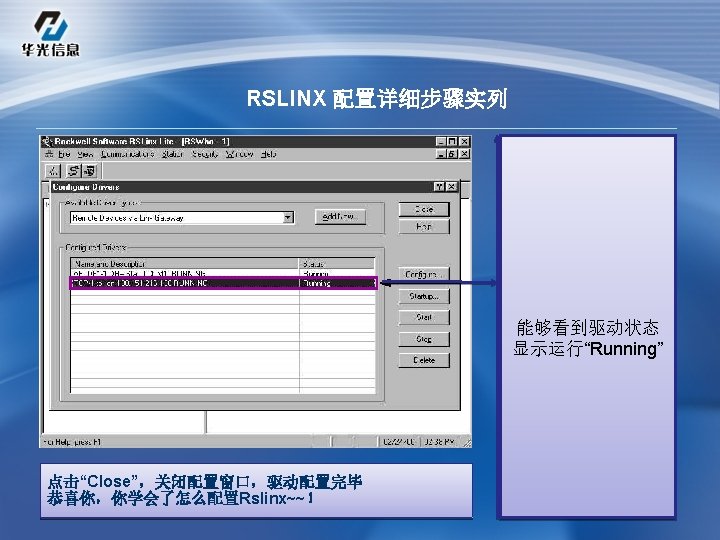Screen dimensions: 720x540
Task: Click the Startup... button
Action: 424,296
